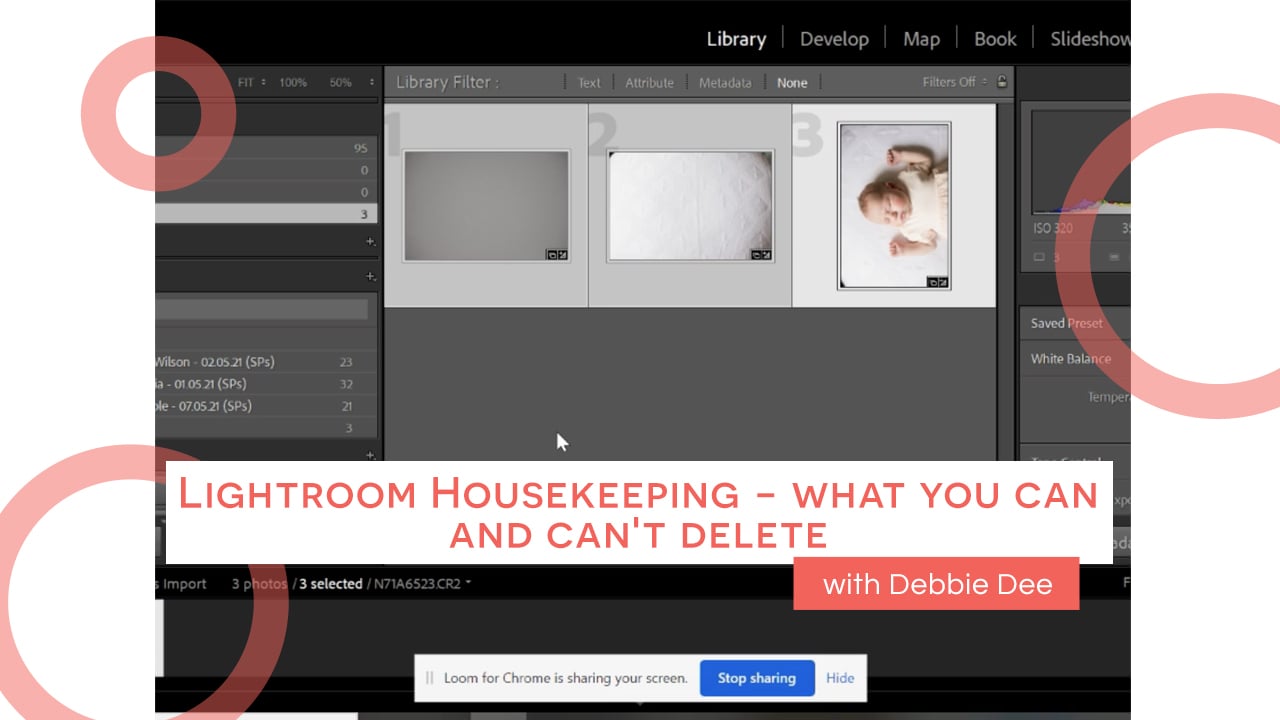This screenshot has width=1280, height=720.
Task: Click the grid view vertical scrollbar
Action: tap(1005, 282)
